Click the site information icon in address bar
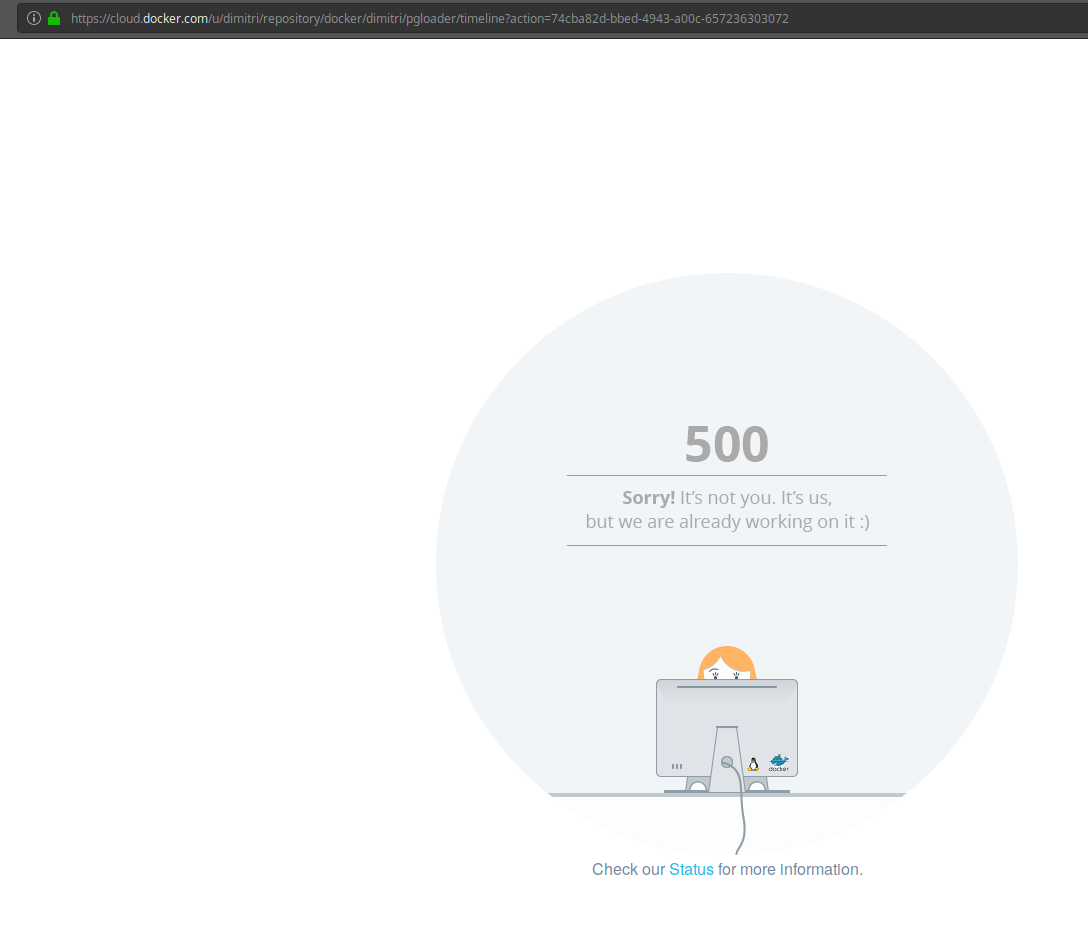Screen dimensions: 1088x952 click(x=33, y=18)
